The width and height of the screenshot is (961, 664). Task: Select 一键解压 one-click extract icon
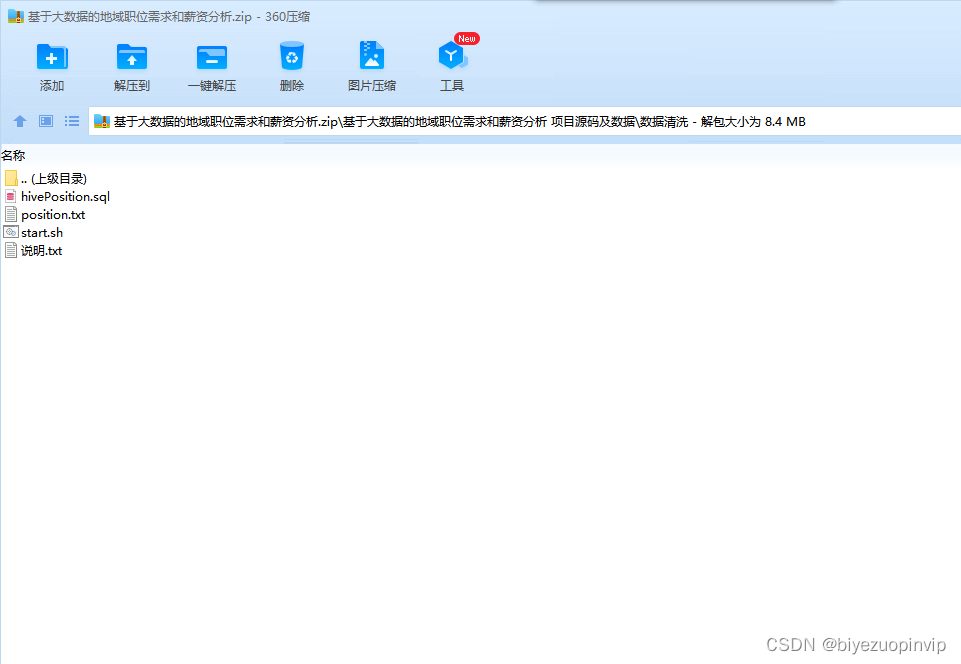coord(212,58)
